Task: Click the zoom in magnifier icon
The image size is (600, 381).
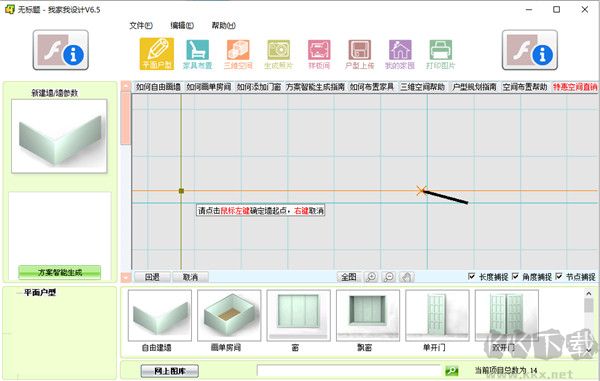Action: (371, 277)
